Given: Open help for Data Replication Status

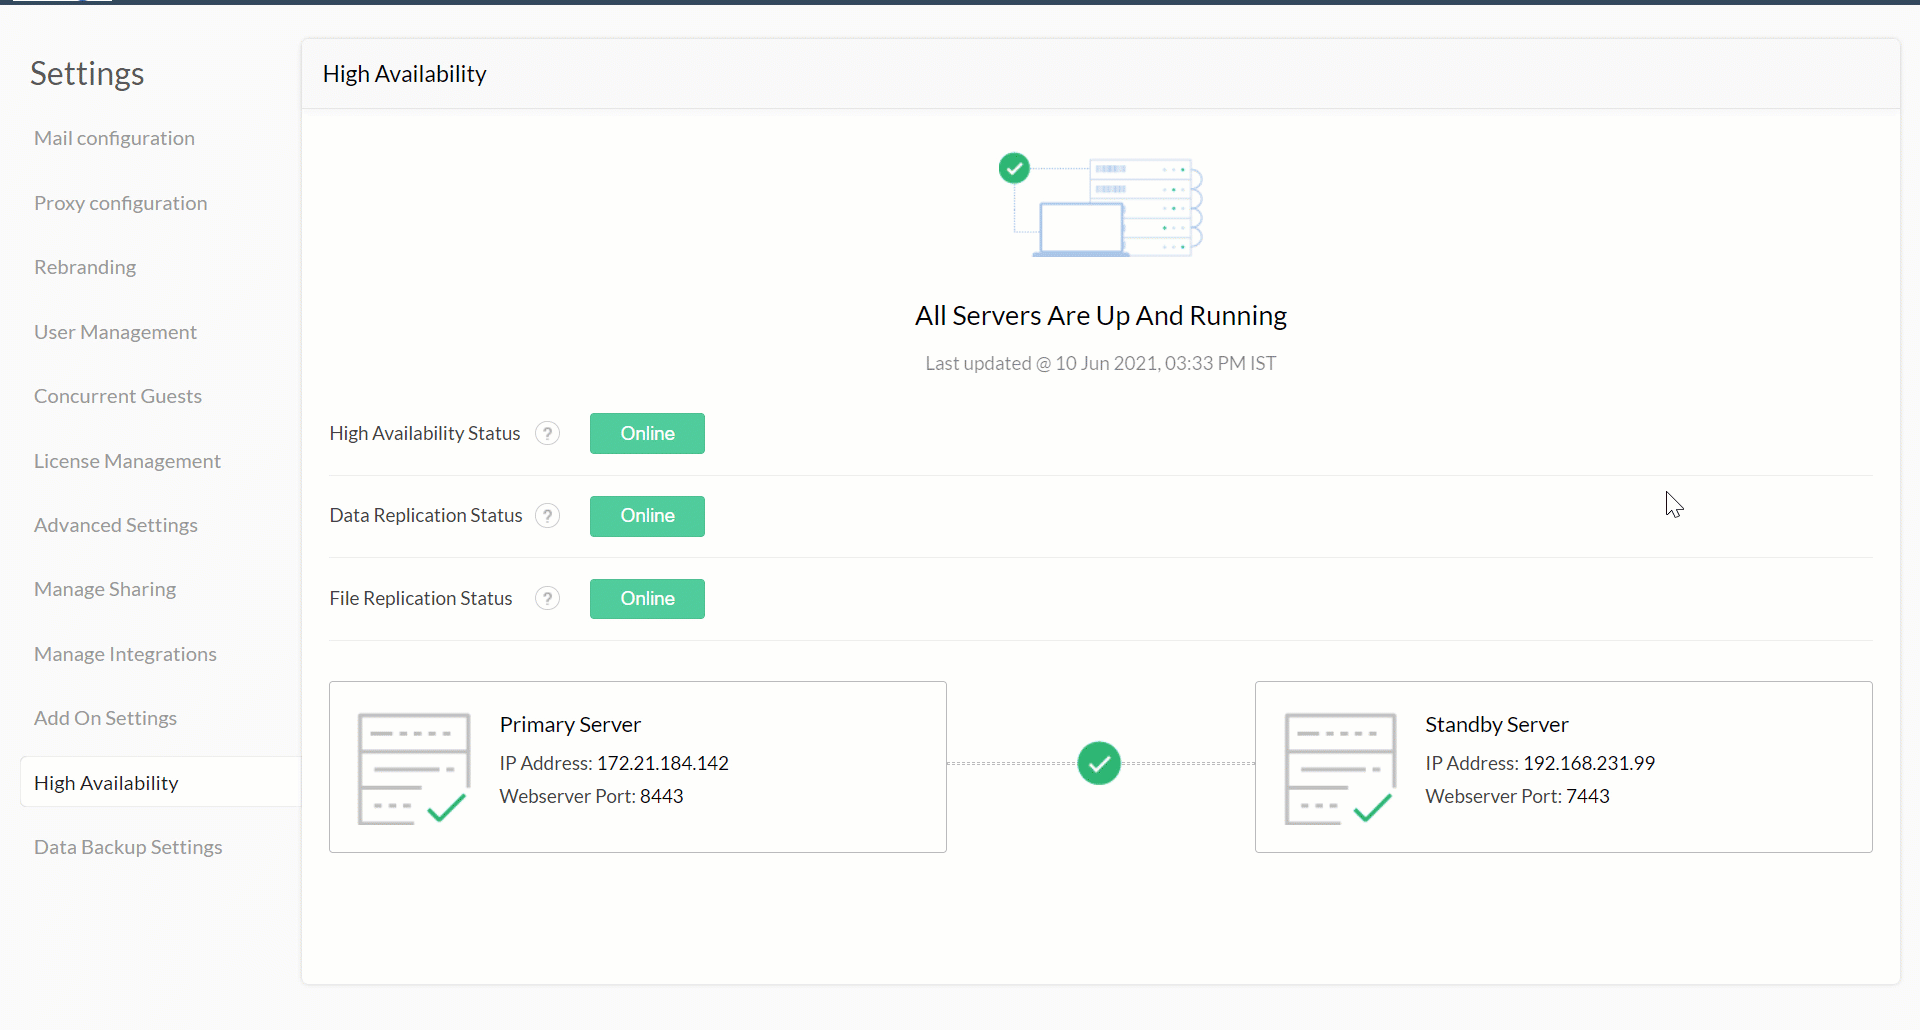Looking at the screenshot, I should pos(547,515).
